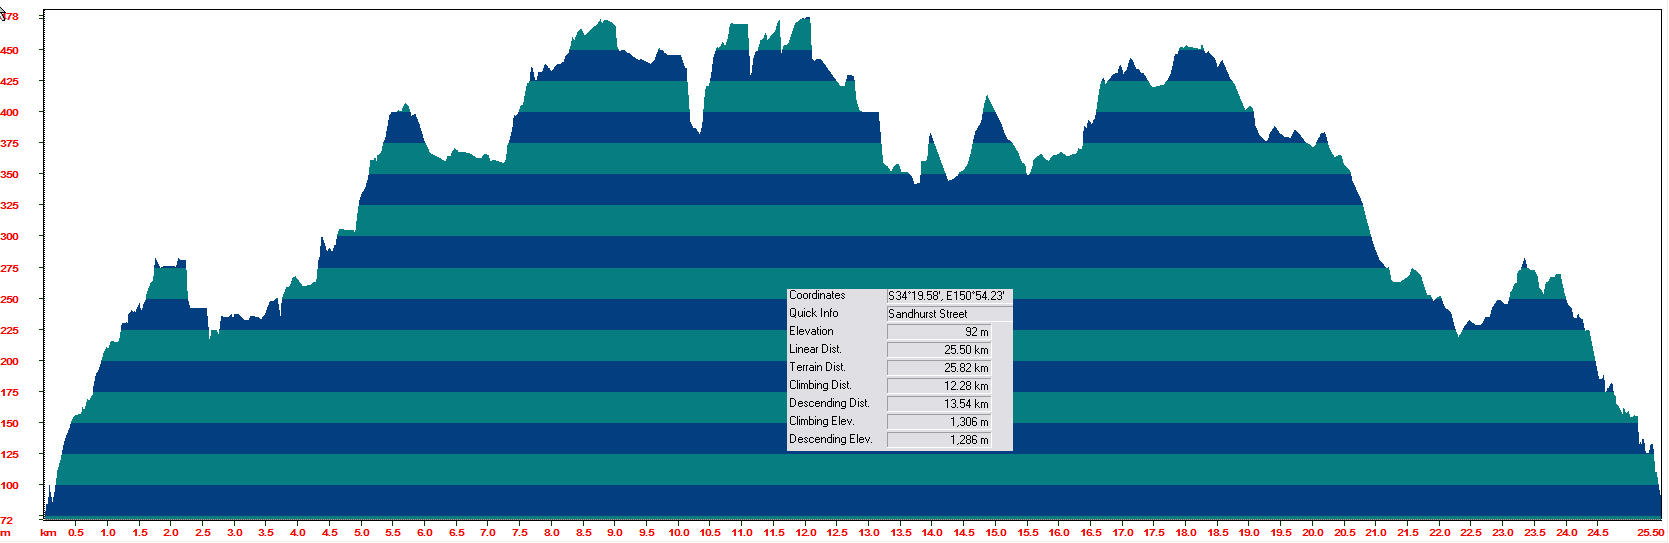
Task: Select the Quick Info 'Sandhurst Street' field
Action: click(x=948, y=314)
